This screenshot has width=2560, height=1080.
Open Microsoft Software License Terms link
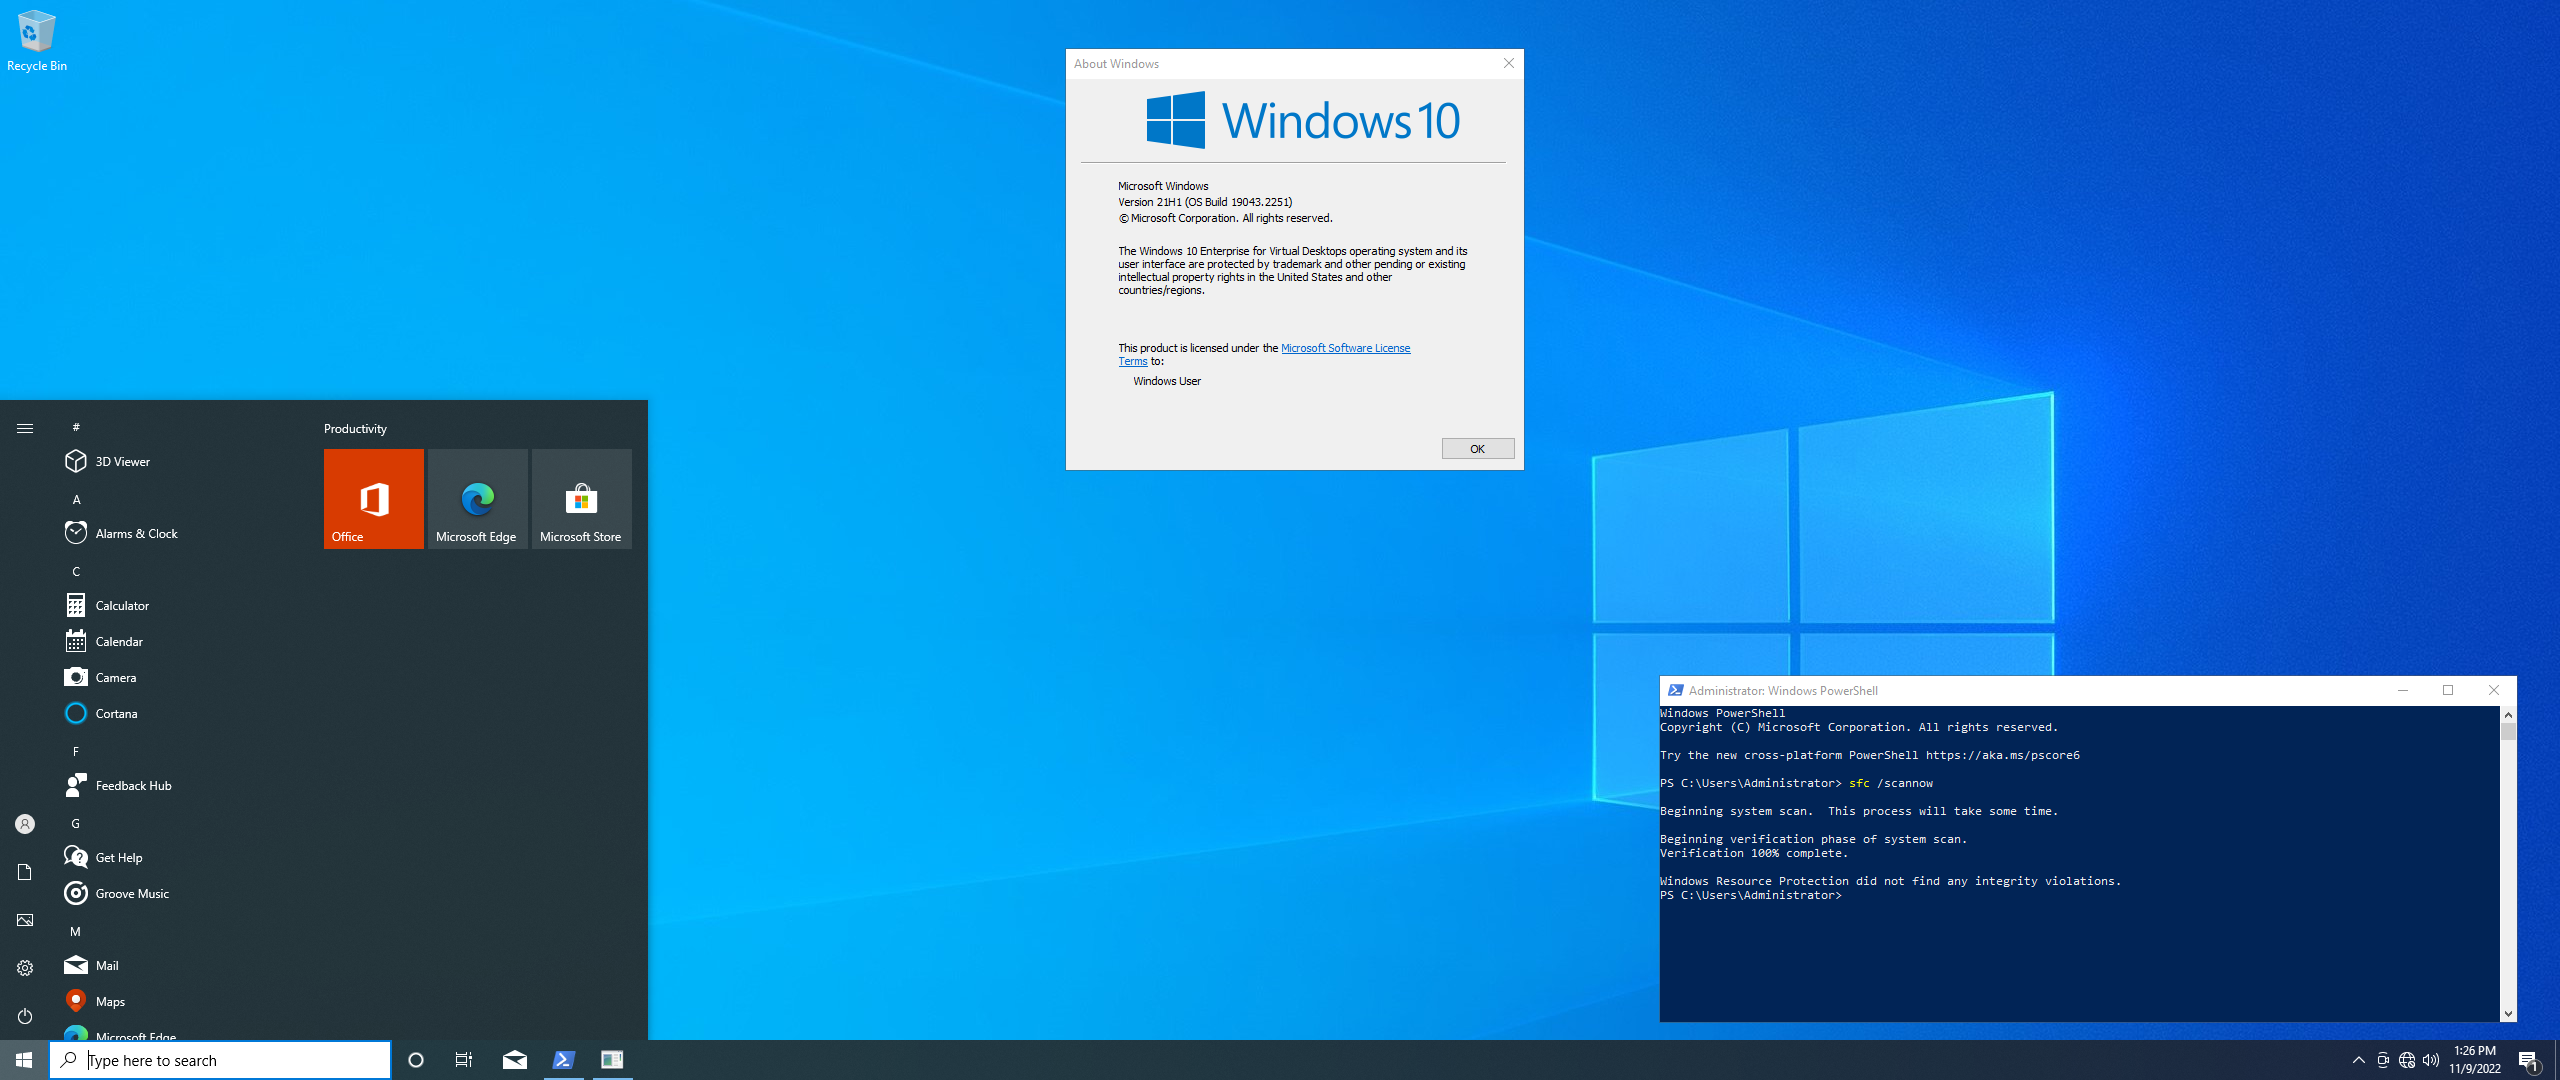[x=1345, y=348]
